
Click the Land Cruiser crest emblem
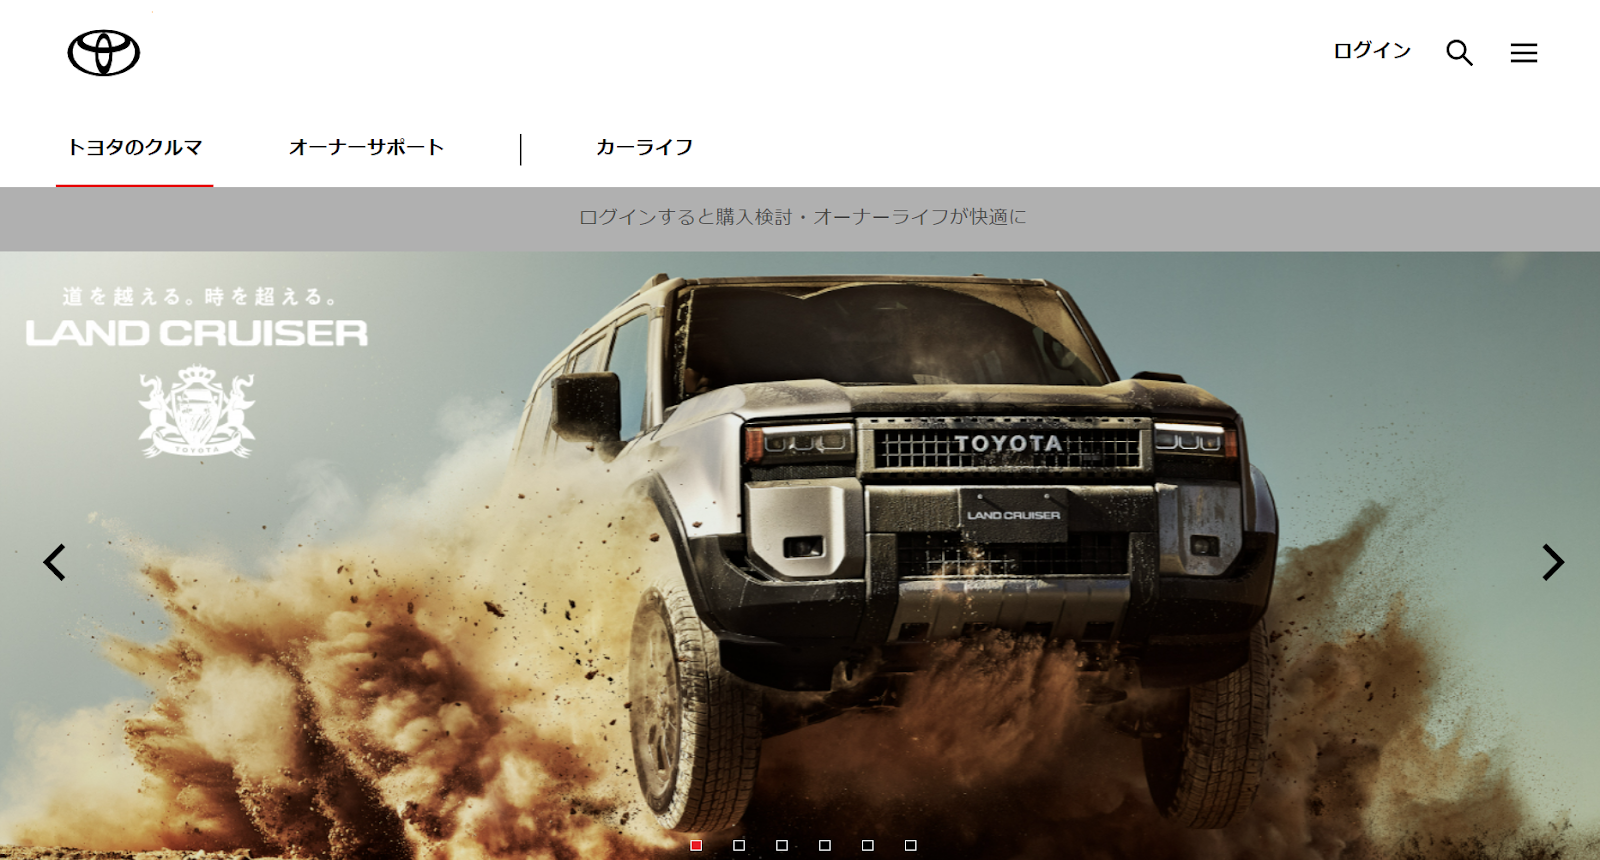196,411
